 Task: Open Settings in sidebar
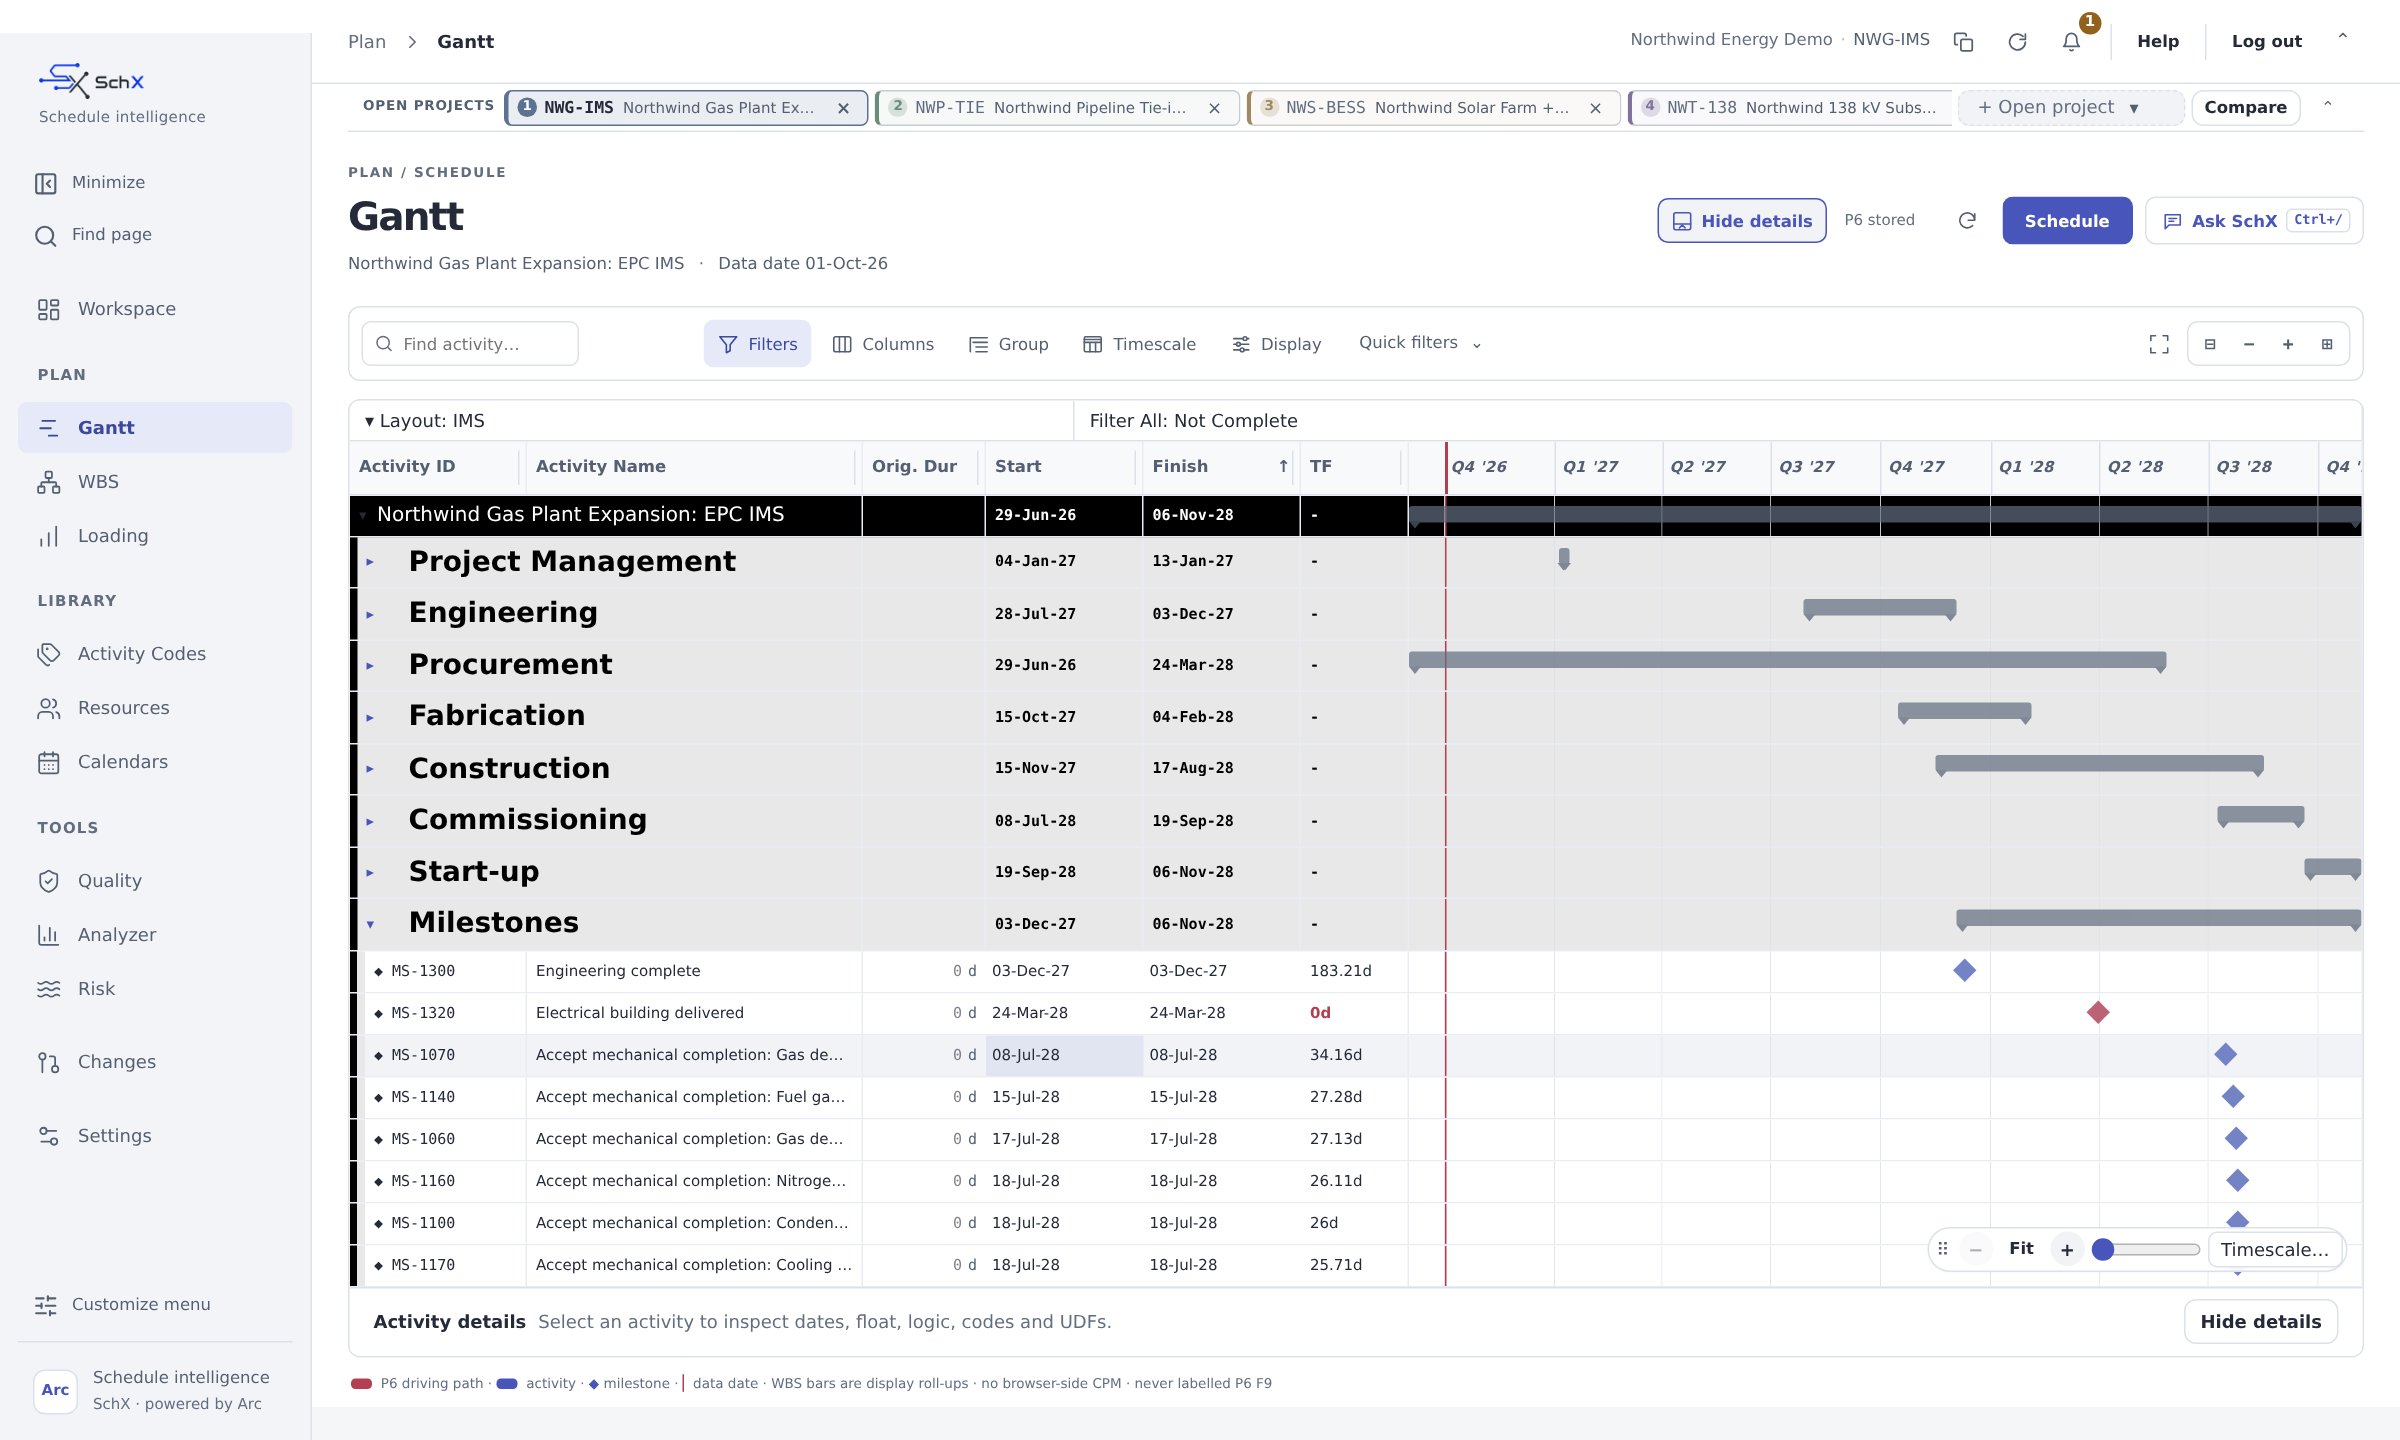[x=155, y=1136]
